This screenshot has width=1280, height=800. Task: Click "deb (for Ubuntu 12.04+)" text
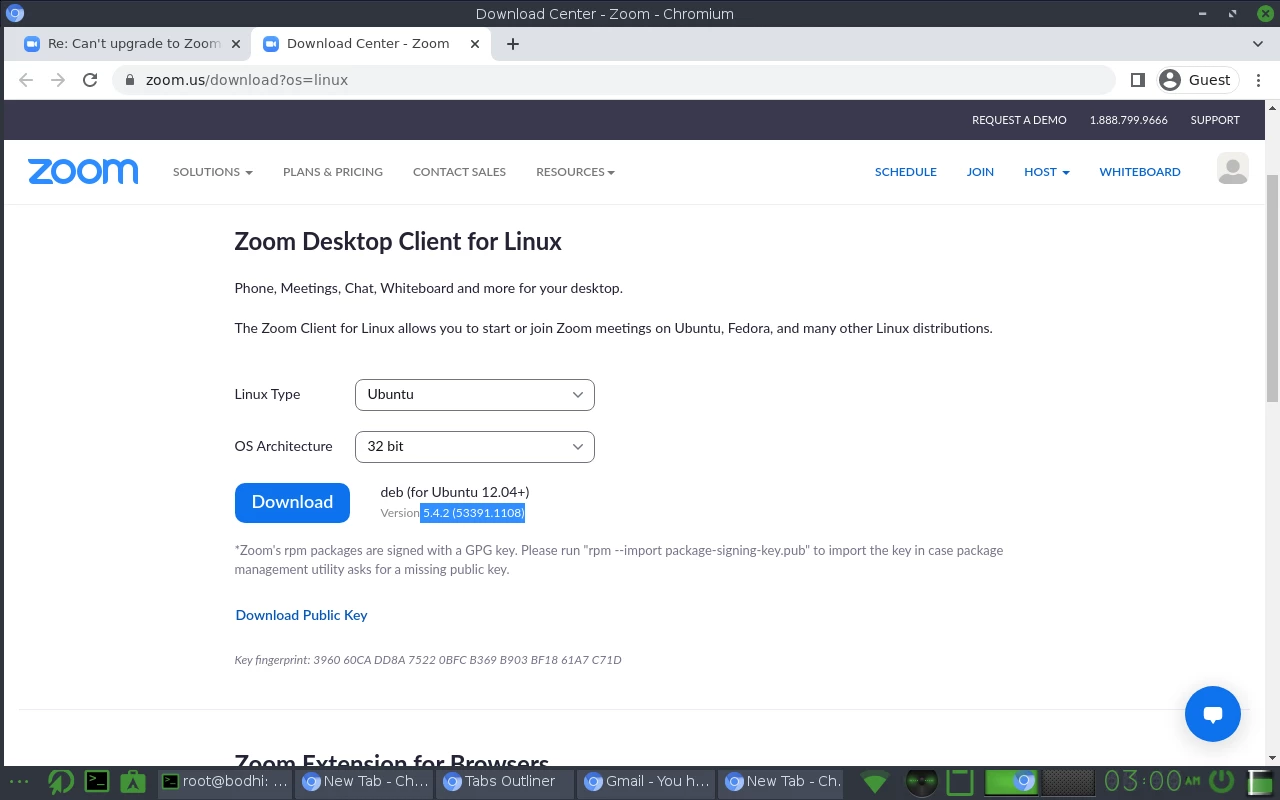455,492
